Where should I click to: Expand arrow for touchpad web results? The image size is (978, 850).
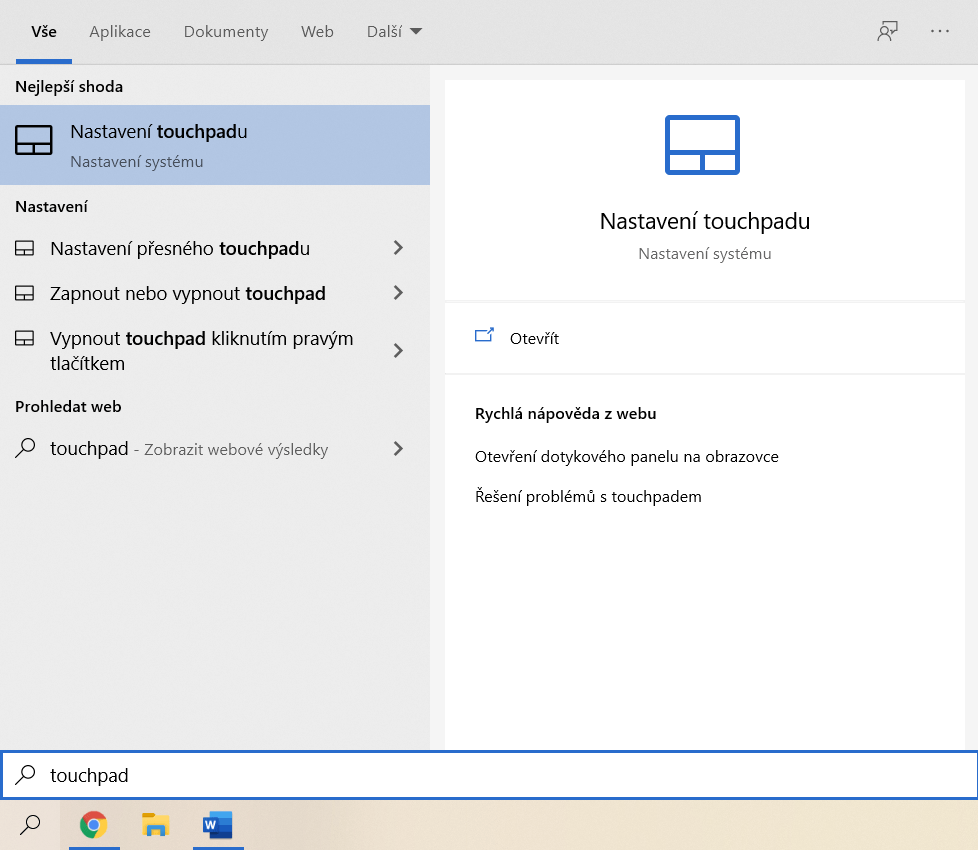(398, 448)
